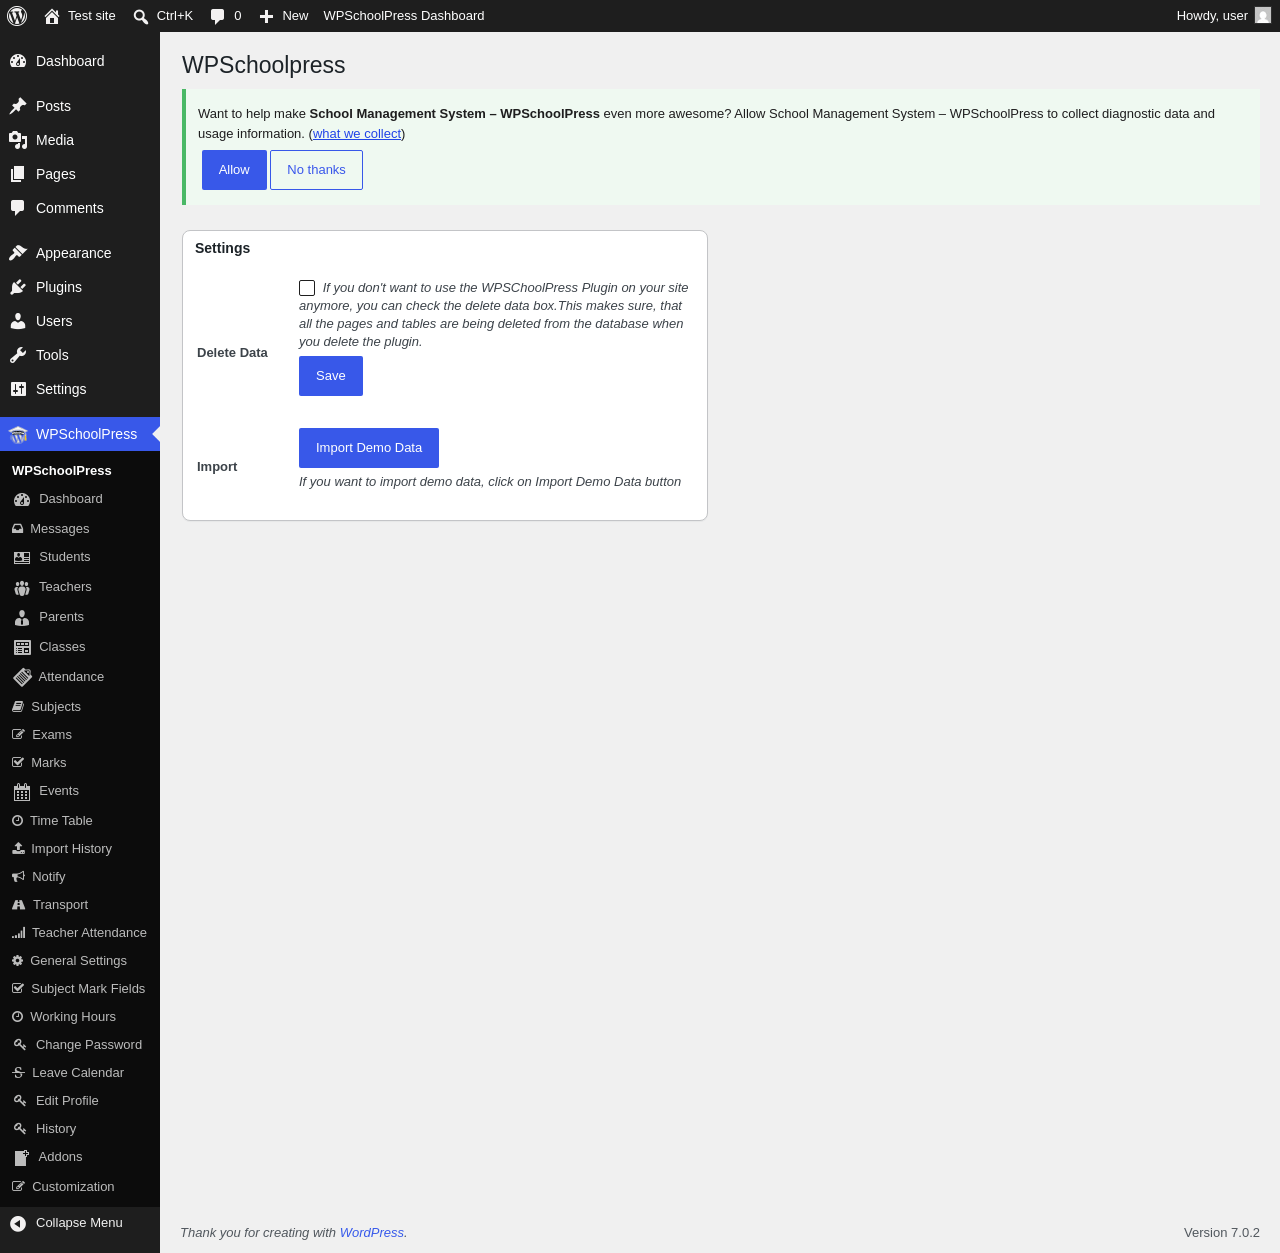Open Change Password submenu item
Image resolution: width=1280 pixels, height=1253 pixels.
coord(80,1044)
